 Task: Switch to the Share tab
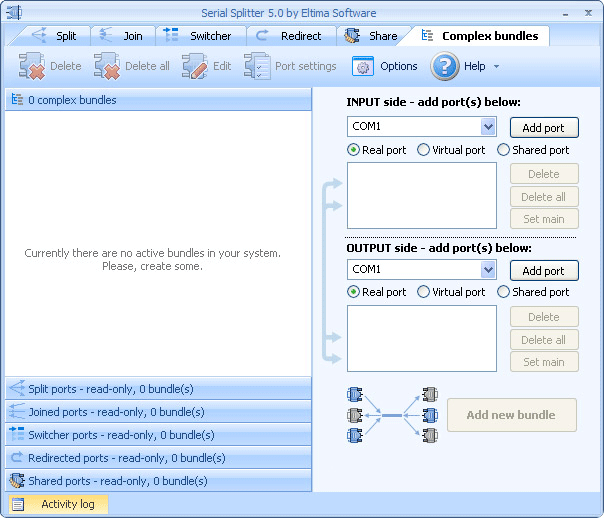372,36
